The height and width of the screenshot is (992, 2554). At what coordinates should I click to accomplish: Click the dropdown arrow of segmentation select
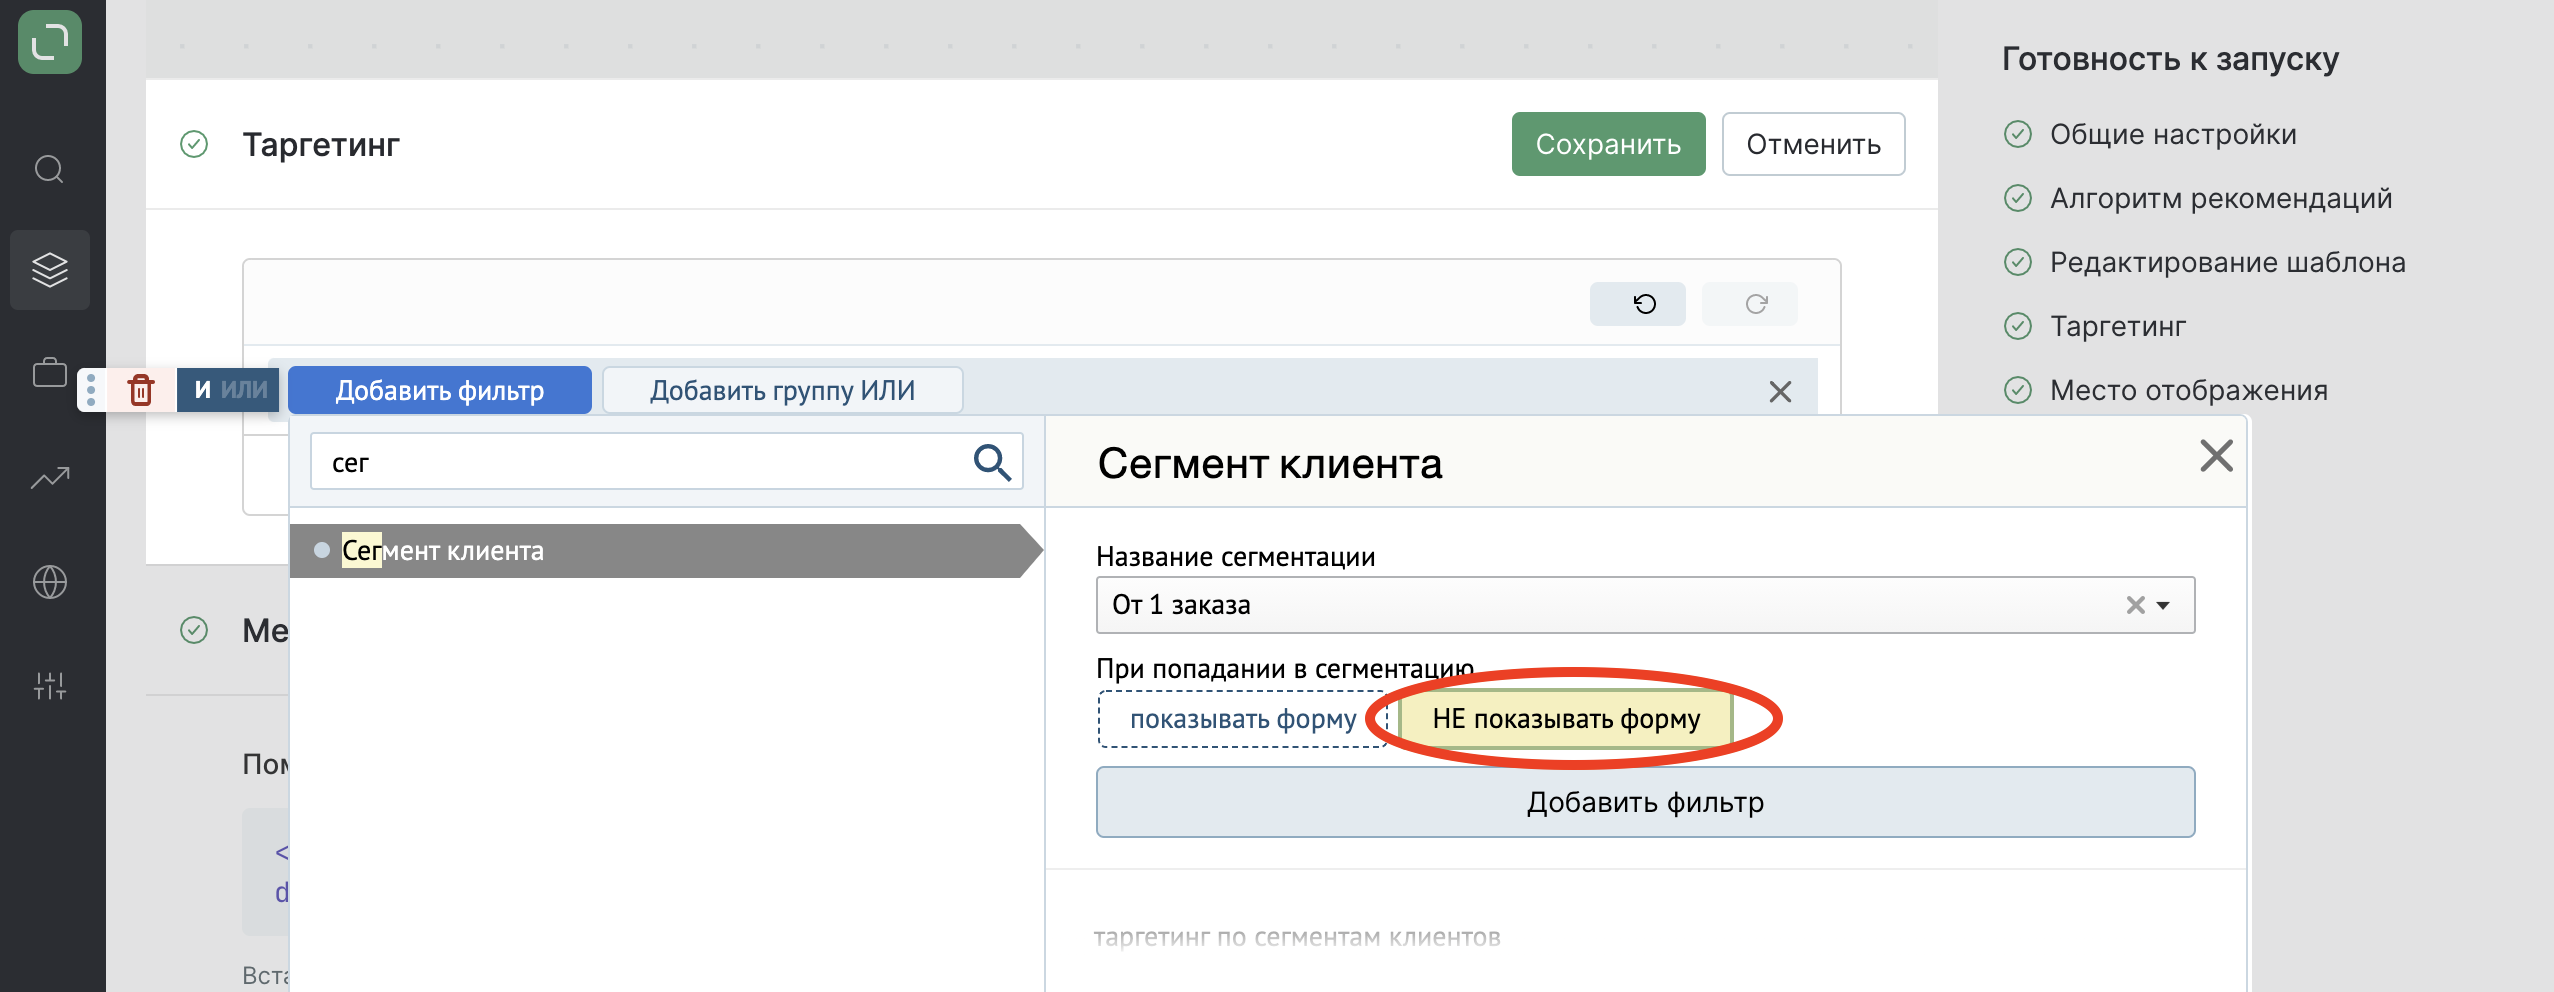(2163, 605)
